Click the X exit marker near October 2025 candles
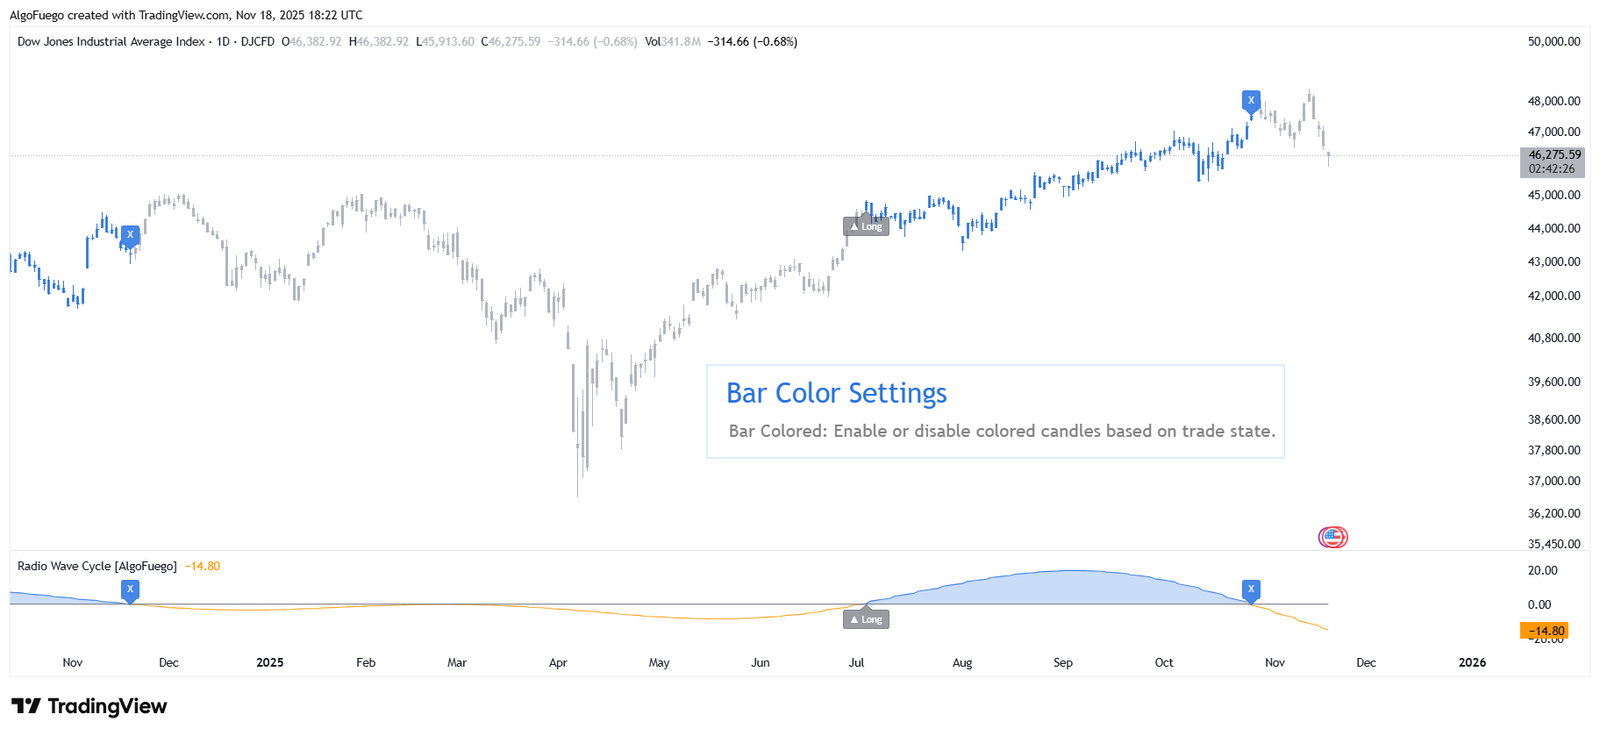Image resolution: width=1600 pixels, height=736 pixels. (1250, 100)
